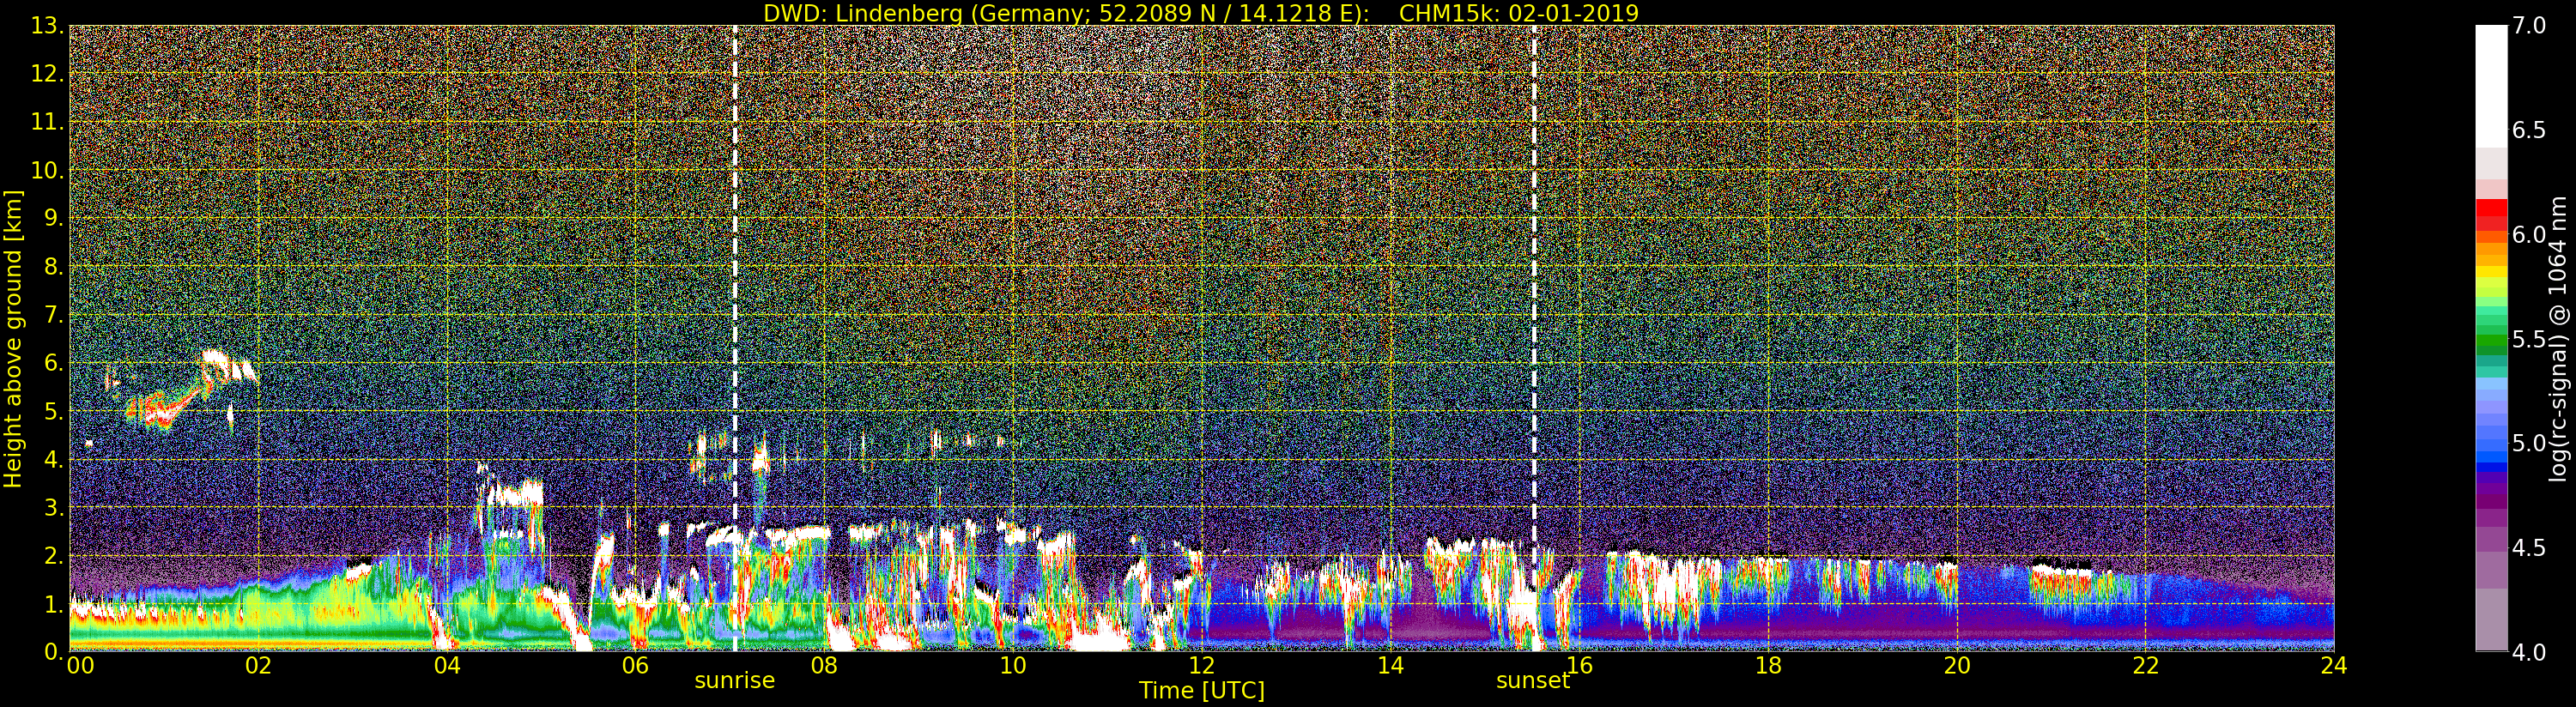Click the "14" time axis tick label
The image size is (2576, 707).
tap(1390, 666)
